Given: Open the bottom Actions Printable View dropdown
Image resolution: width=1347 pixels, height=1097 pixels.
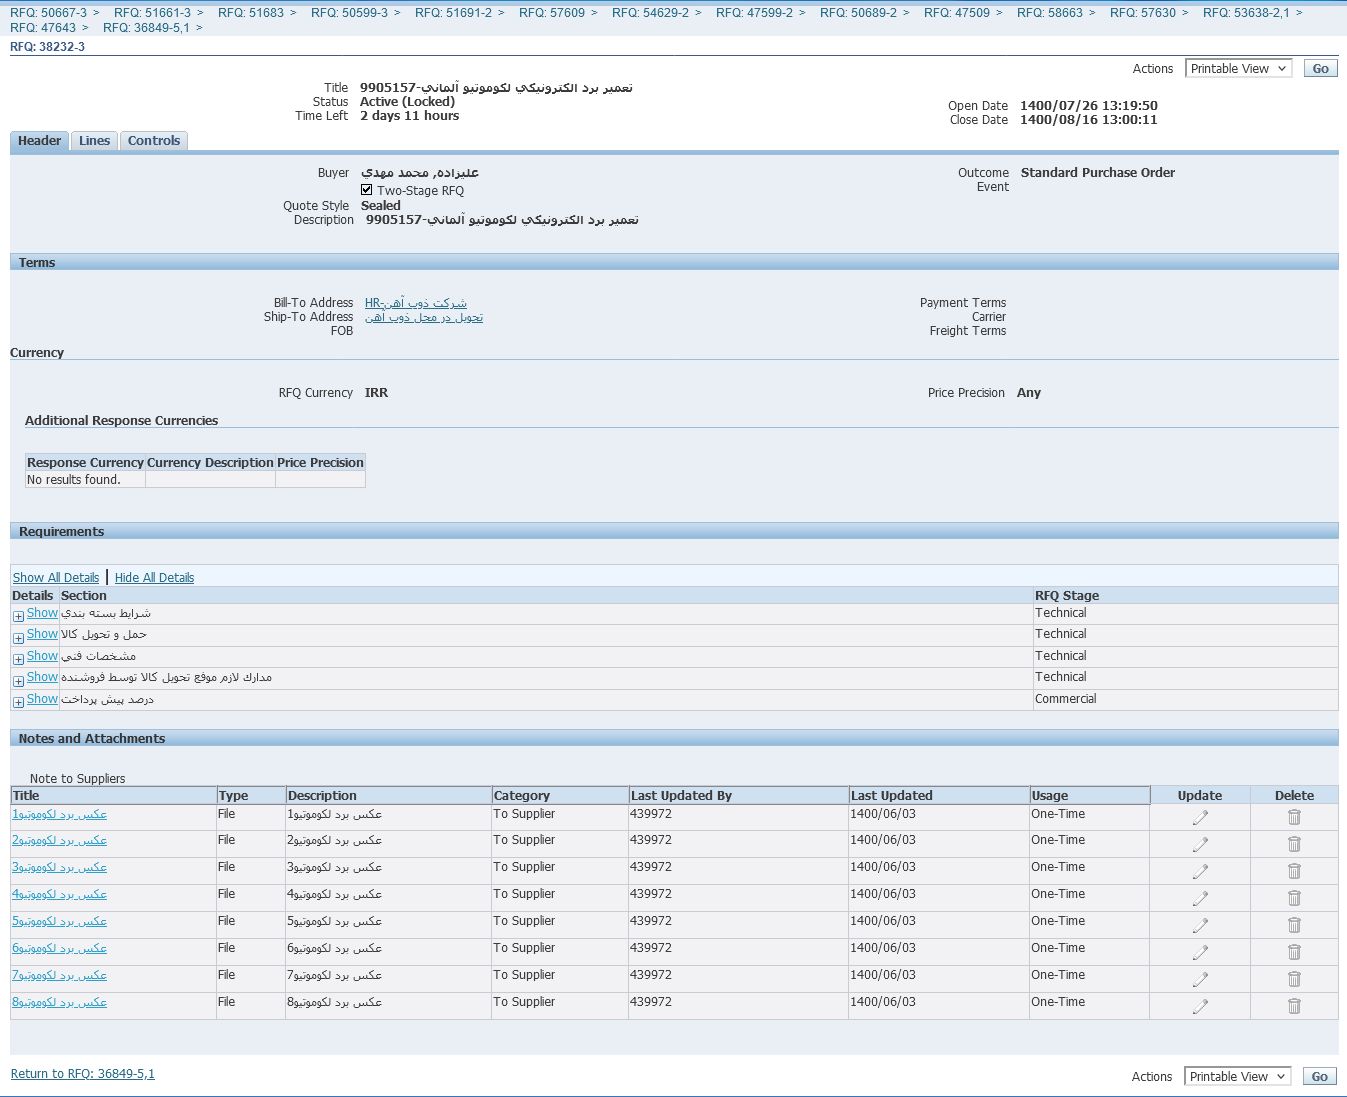Looking at the screenshot, I should tap(1238, 1077).
